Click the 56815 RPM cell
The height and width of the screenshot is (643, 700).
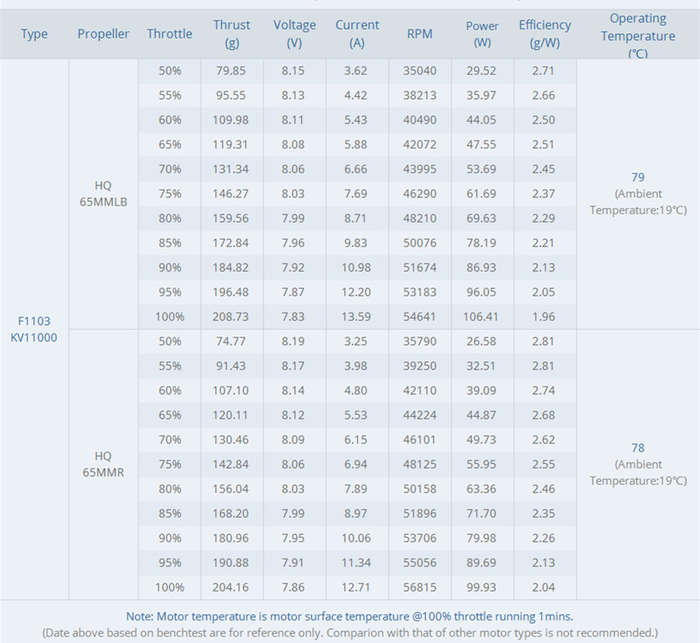coord(420,587)
